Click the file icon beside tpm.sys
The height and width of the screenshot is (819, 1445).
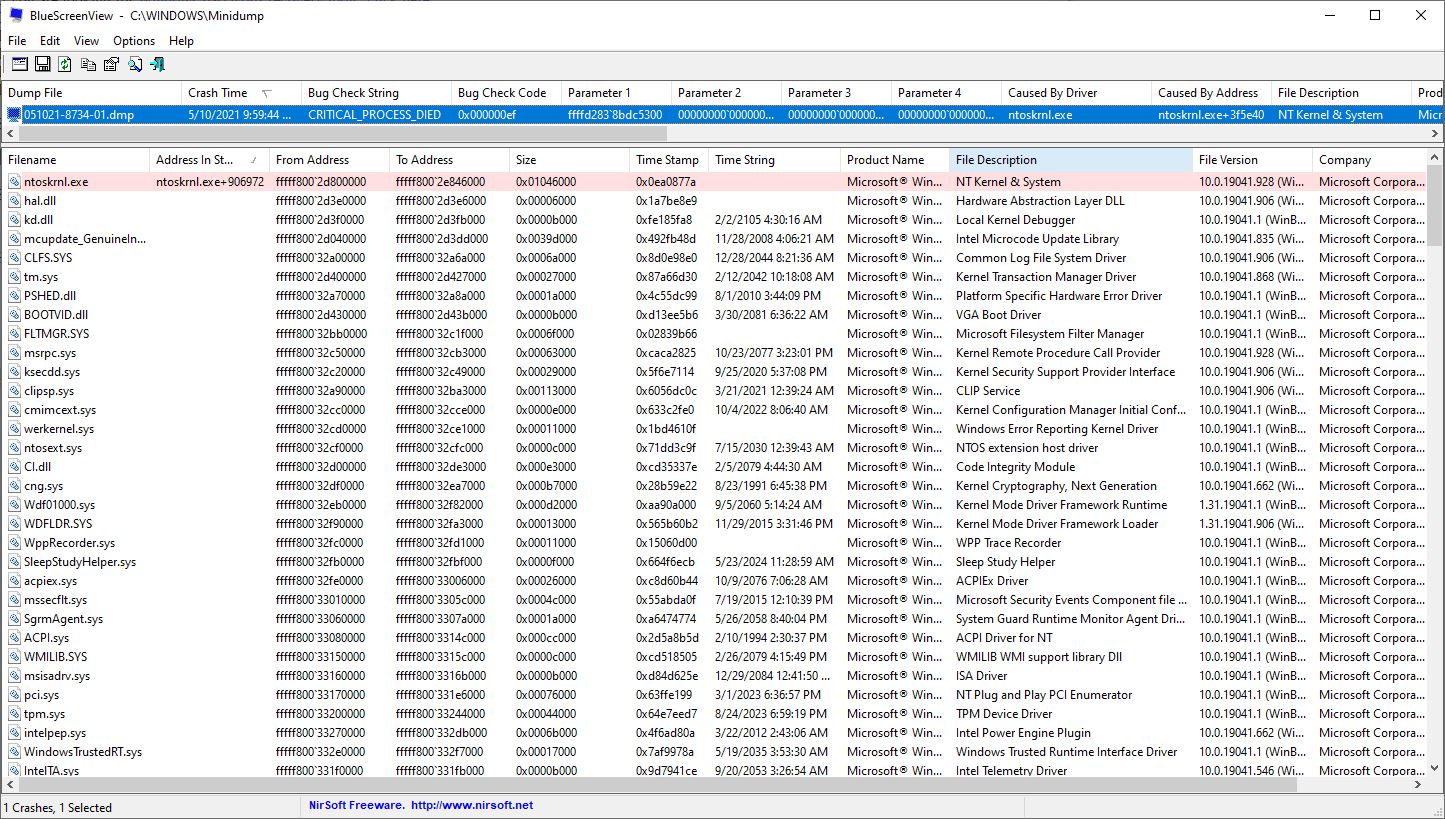click(x=15, y=714)
